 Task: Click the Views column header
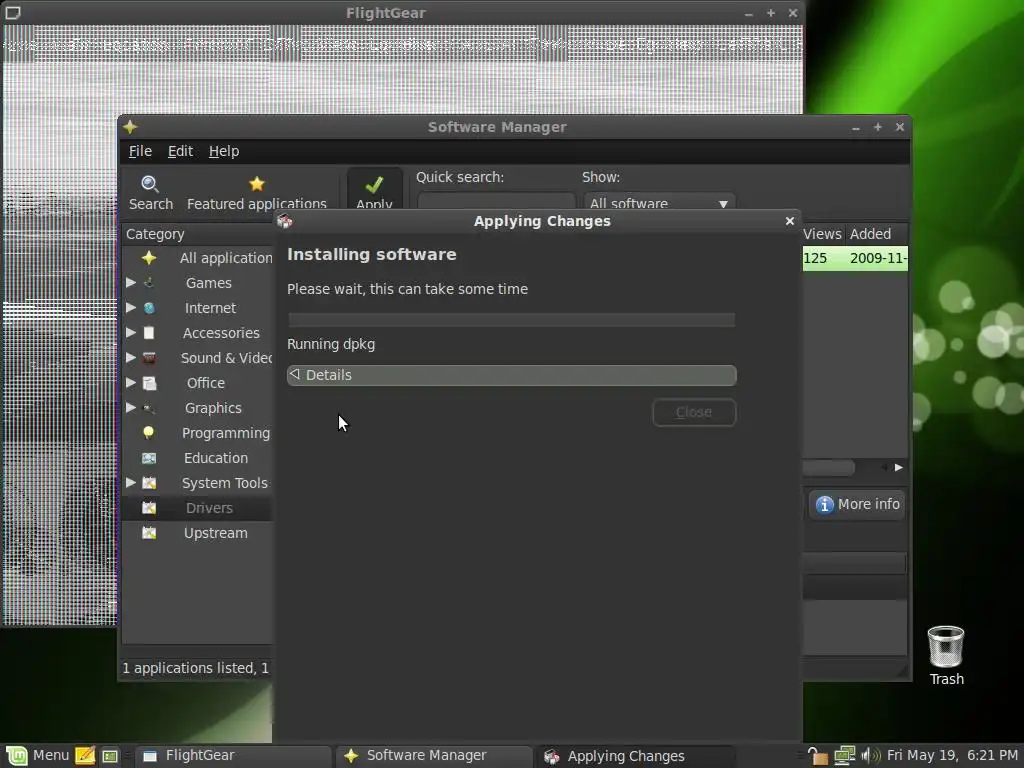tap(822, 234)
